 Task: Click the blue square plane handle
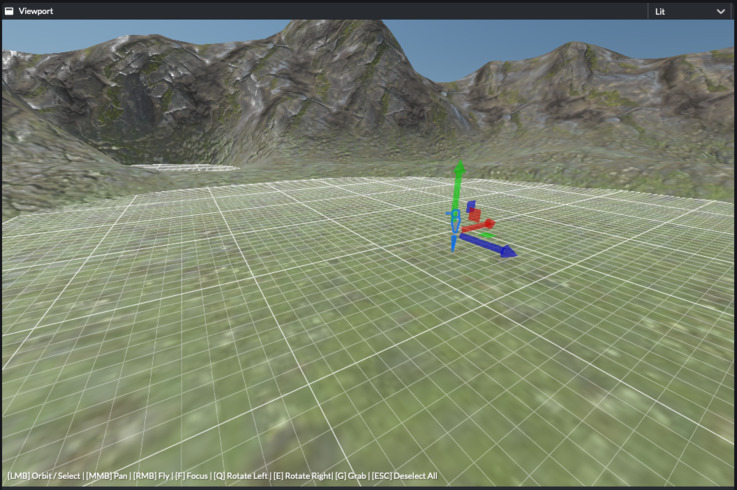pyautogui.click(x=470, y=206)
